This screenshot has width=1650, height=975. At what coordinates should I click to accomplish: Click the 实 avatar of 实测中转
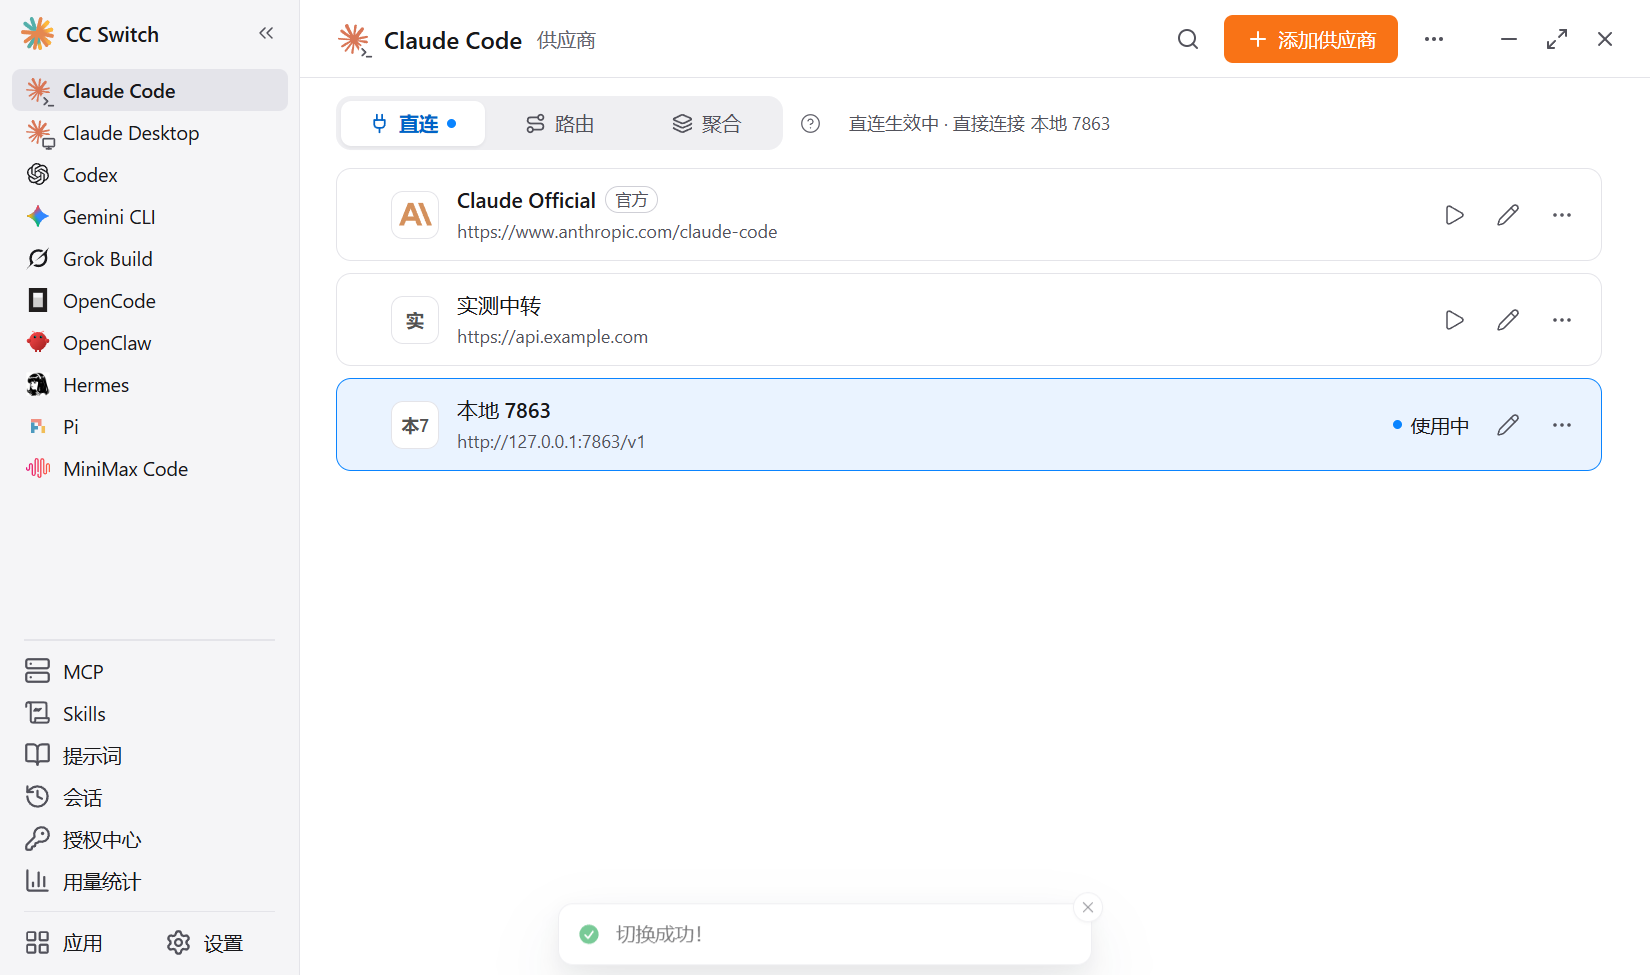click(415, 320)
